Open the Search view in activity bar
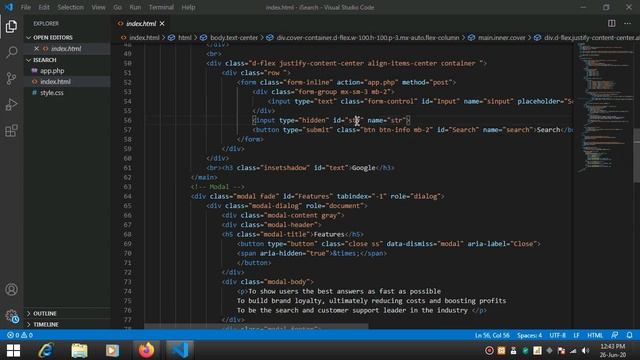Screen dimensions: 640x360 tap(11, 52)
